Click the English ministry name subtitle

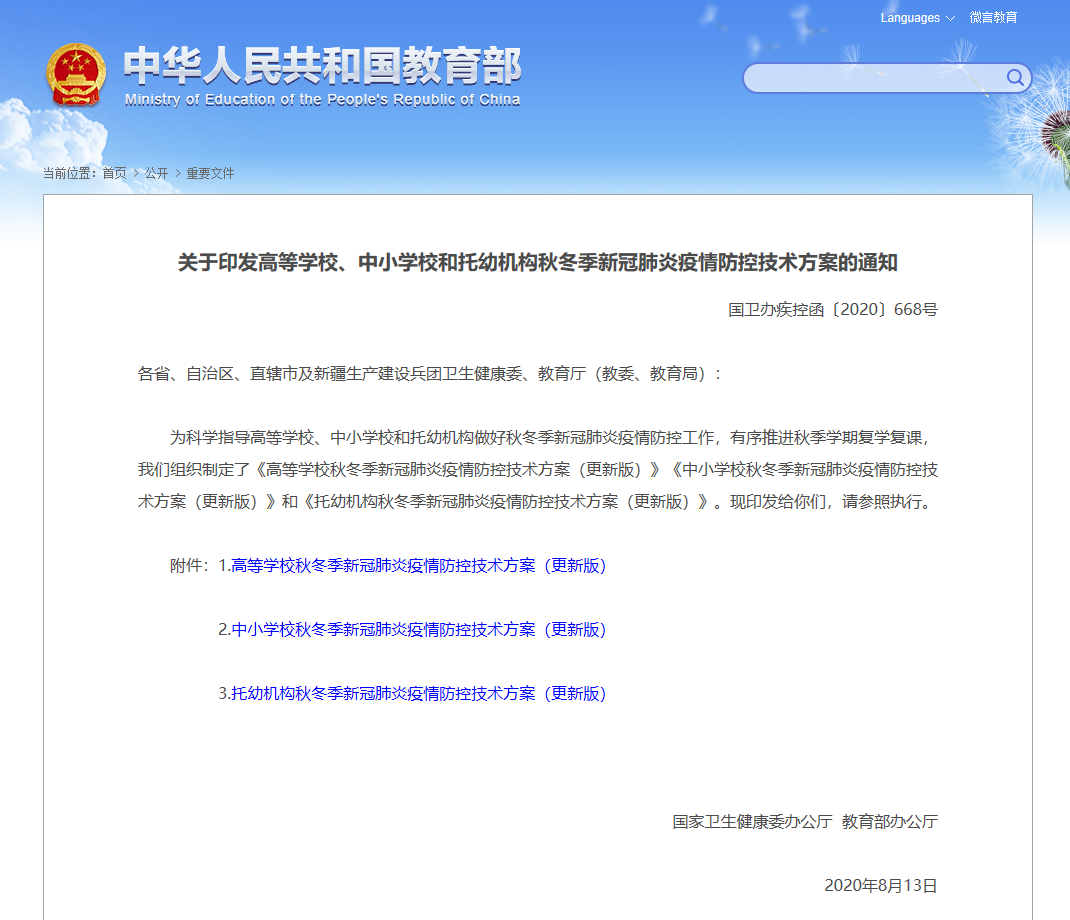point(322,100)
